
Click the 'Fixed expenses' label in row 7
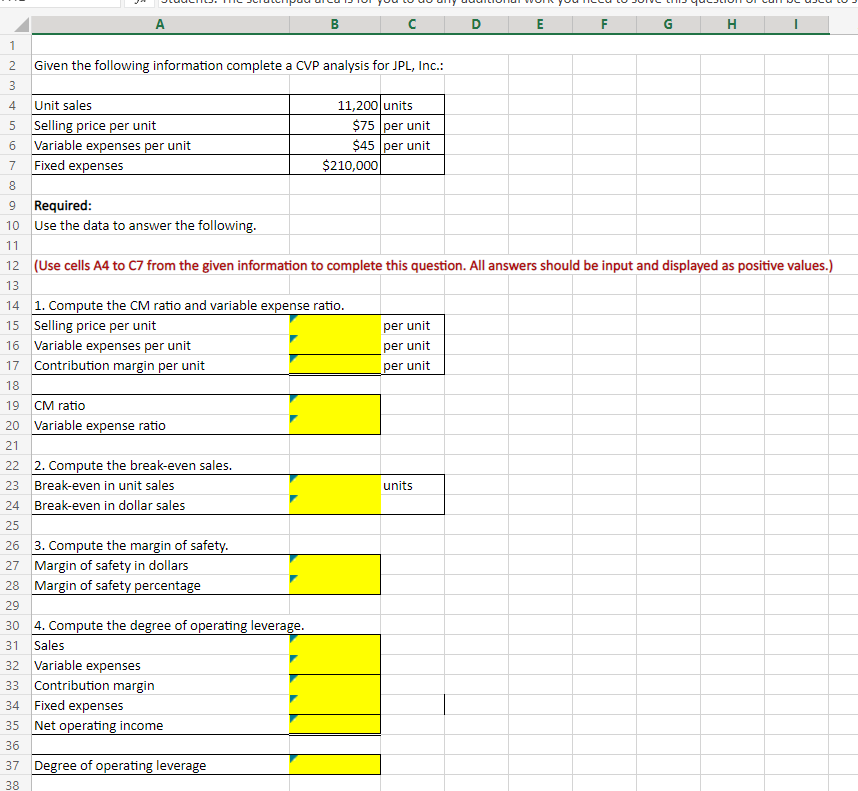(160, 165)
